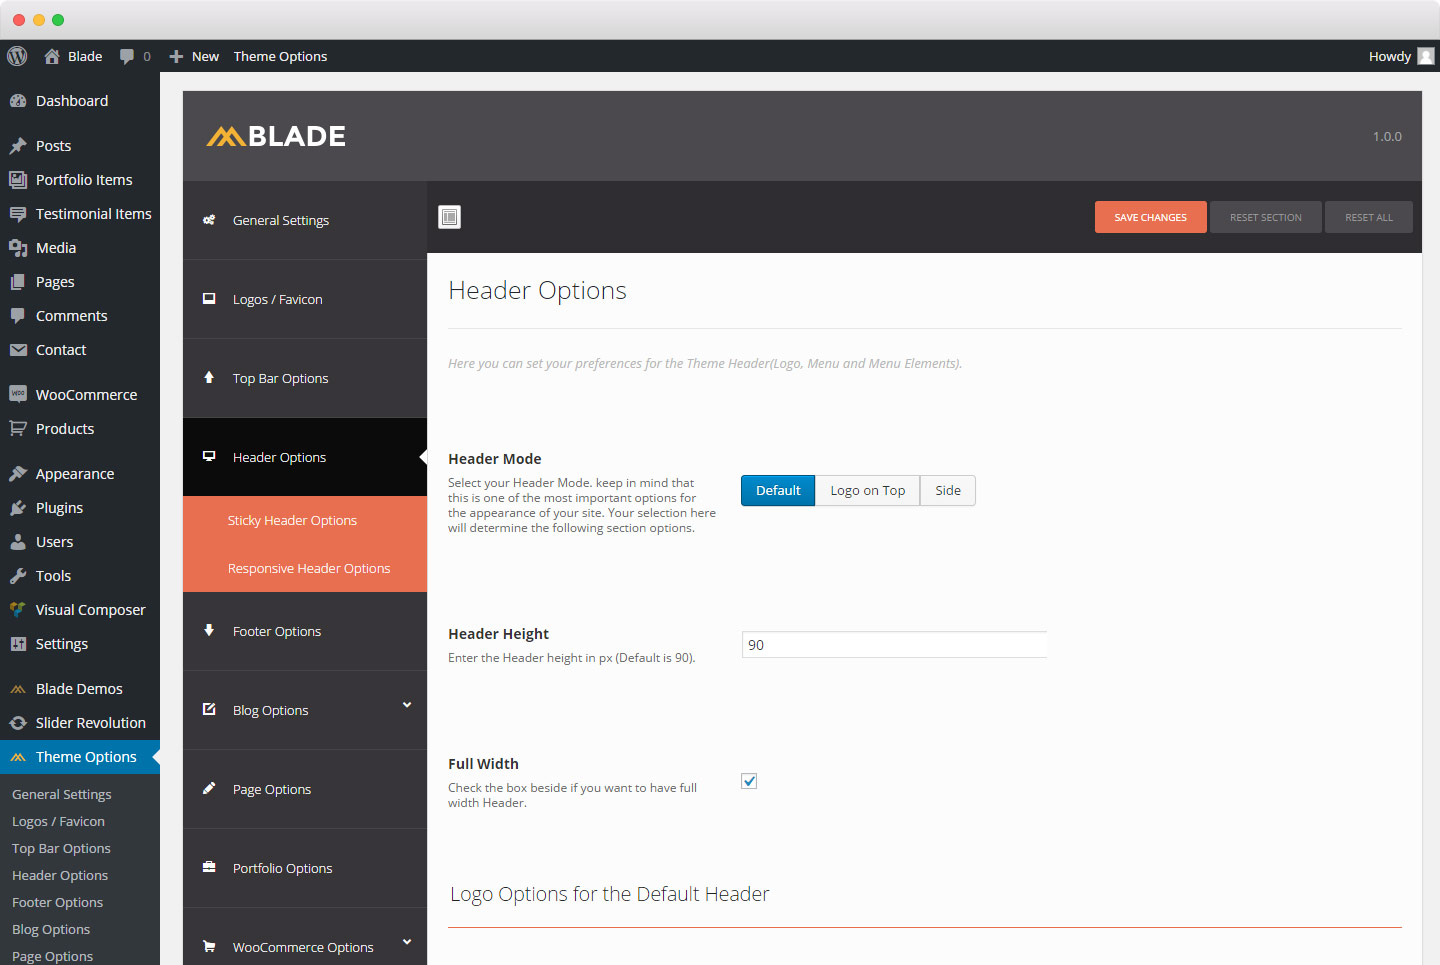The width and height of the screenshot is (1440, 965).
Task: Click the Header Height input field
Action: (x=894, y=645)
